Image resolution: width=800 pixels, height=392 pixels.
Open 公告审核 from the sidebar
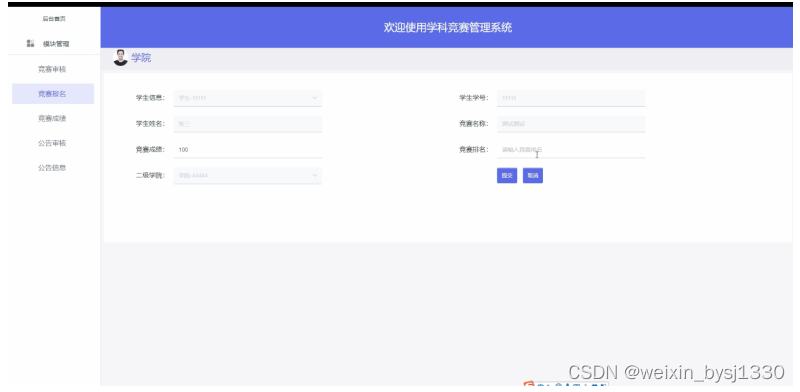click(53, 143)
